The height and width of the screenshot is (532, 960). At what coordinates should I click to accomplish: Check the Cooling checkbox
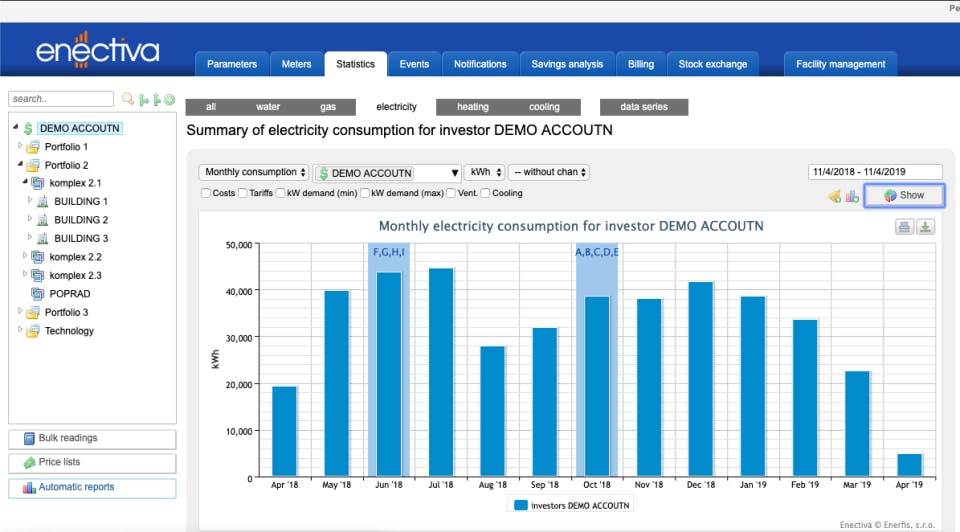(486, 193)
